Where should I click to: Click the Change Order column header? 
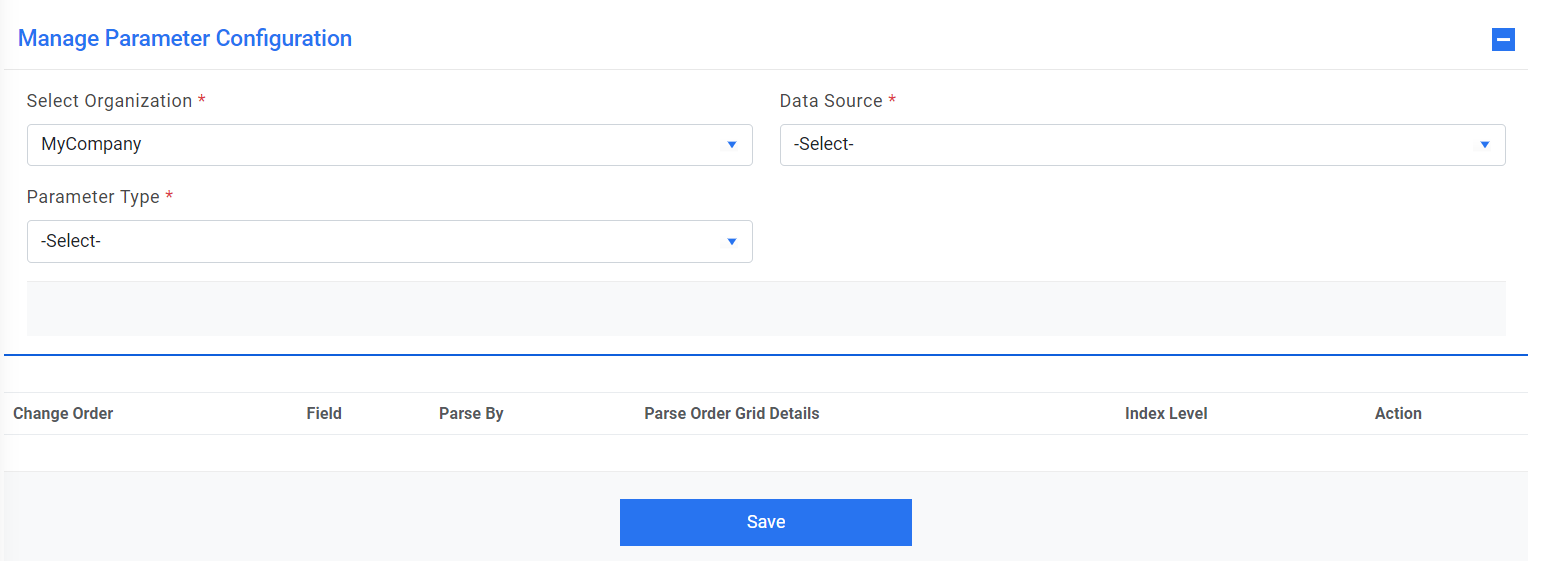click(x=63, y=413)
